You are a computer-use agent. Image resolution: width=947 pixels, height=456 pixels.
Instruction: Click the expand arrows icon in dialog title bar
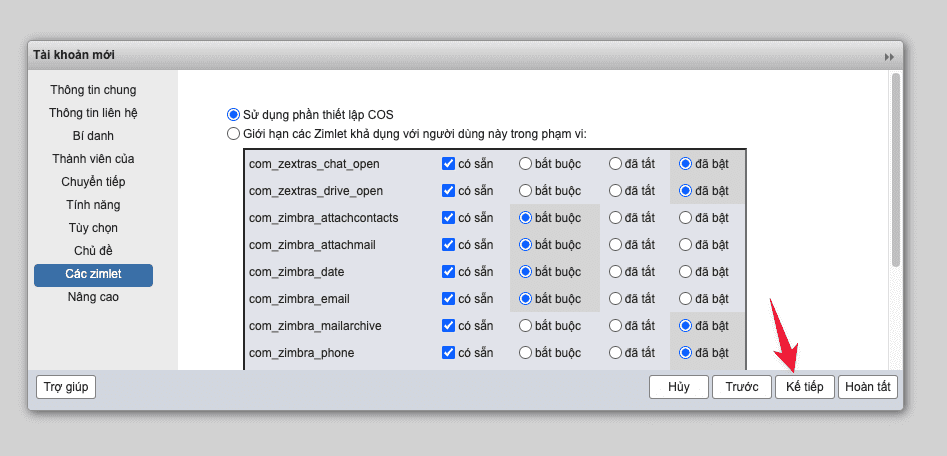point(888,57)
